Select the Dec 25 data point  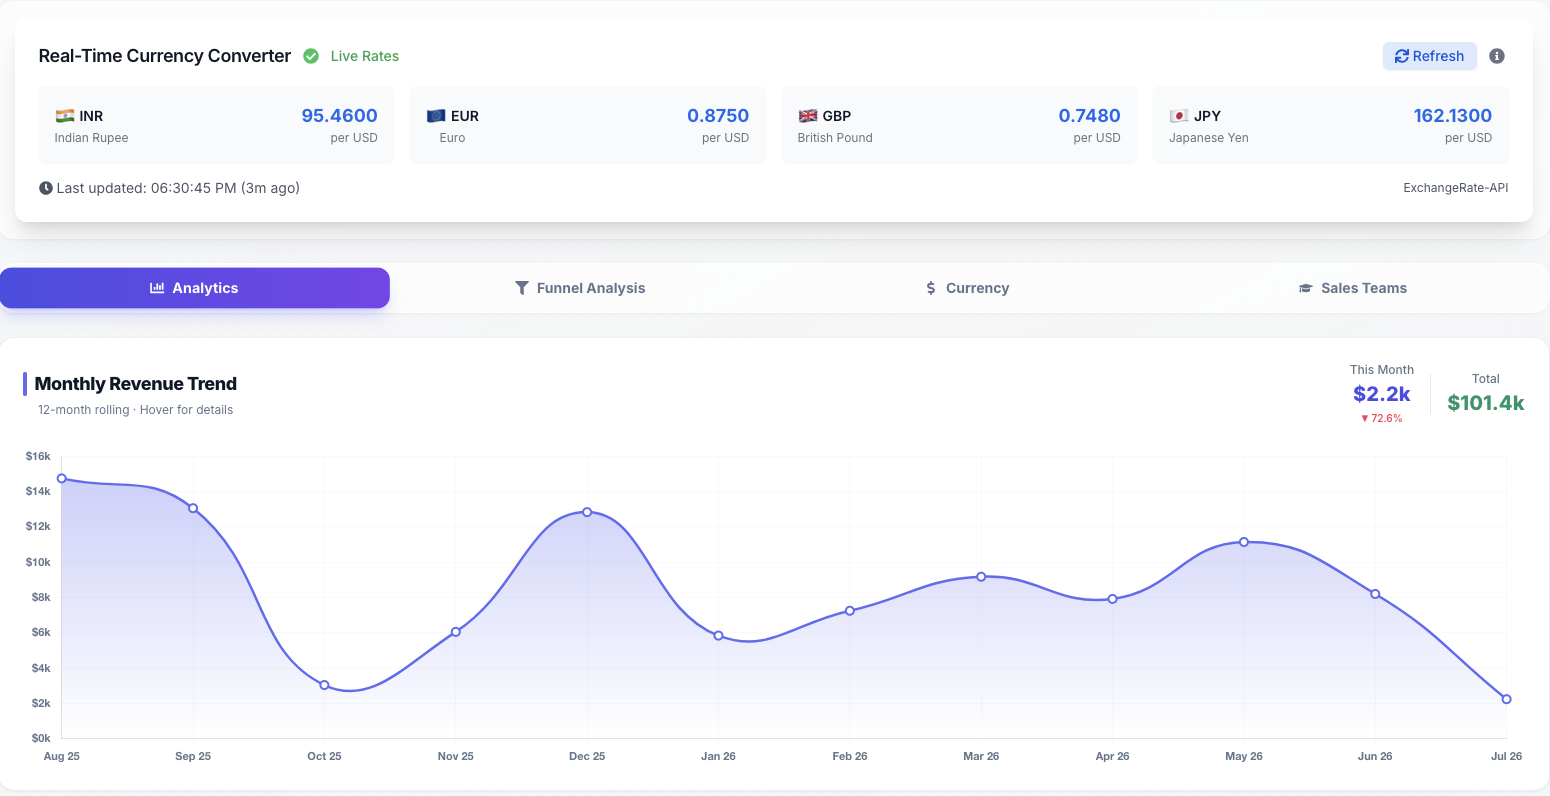(587, 512)
